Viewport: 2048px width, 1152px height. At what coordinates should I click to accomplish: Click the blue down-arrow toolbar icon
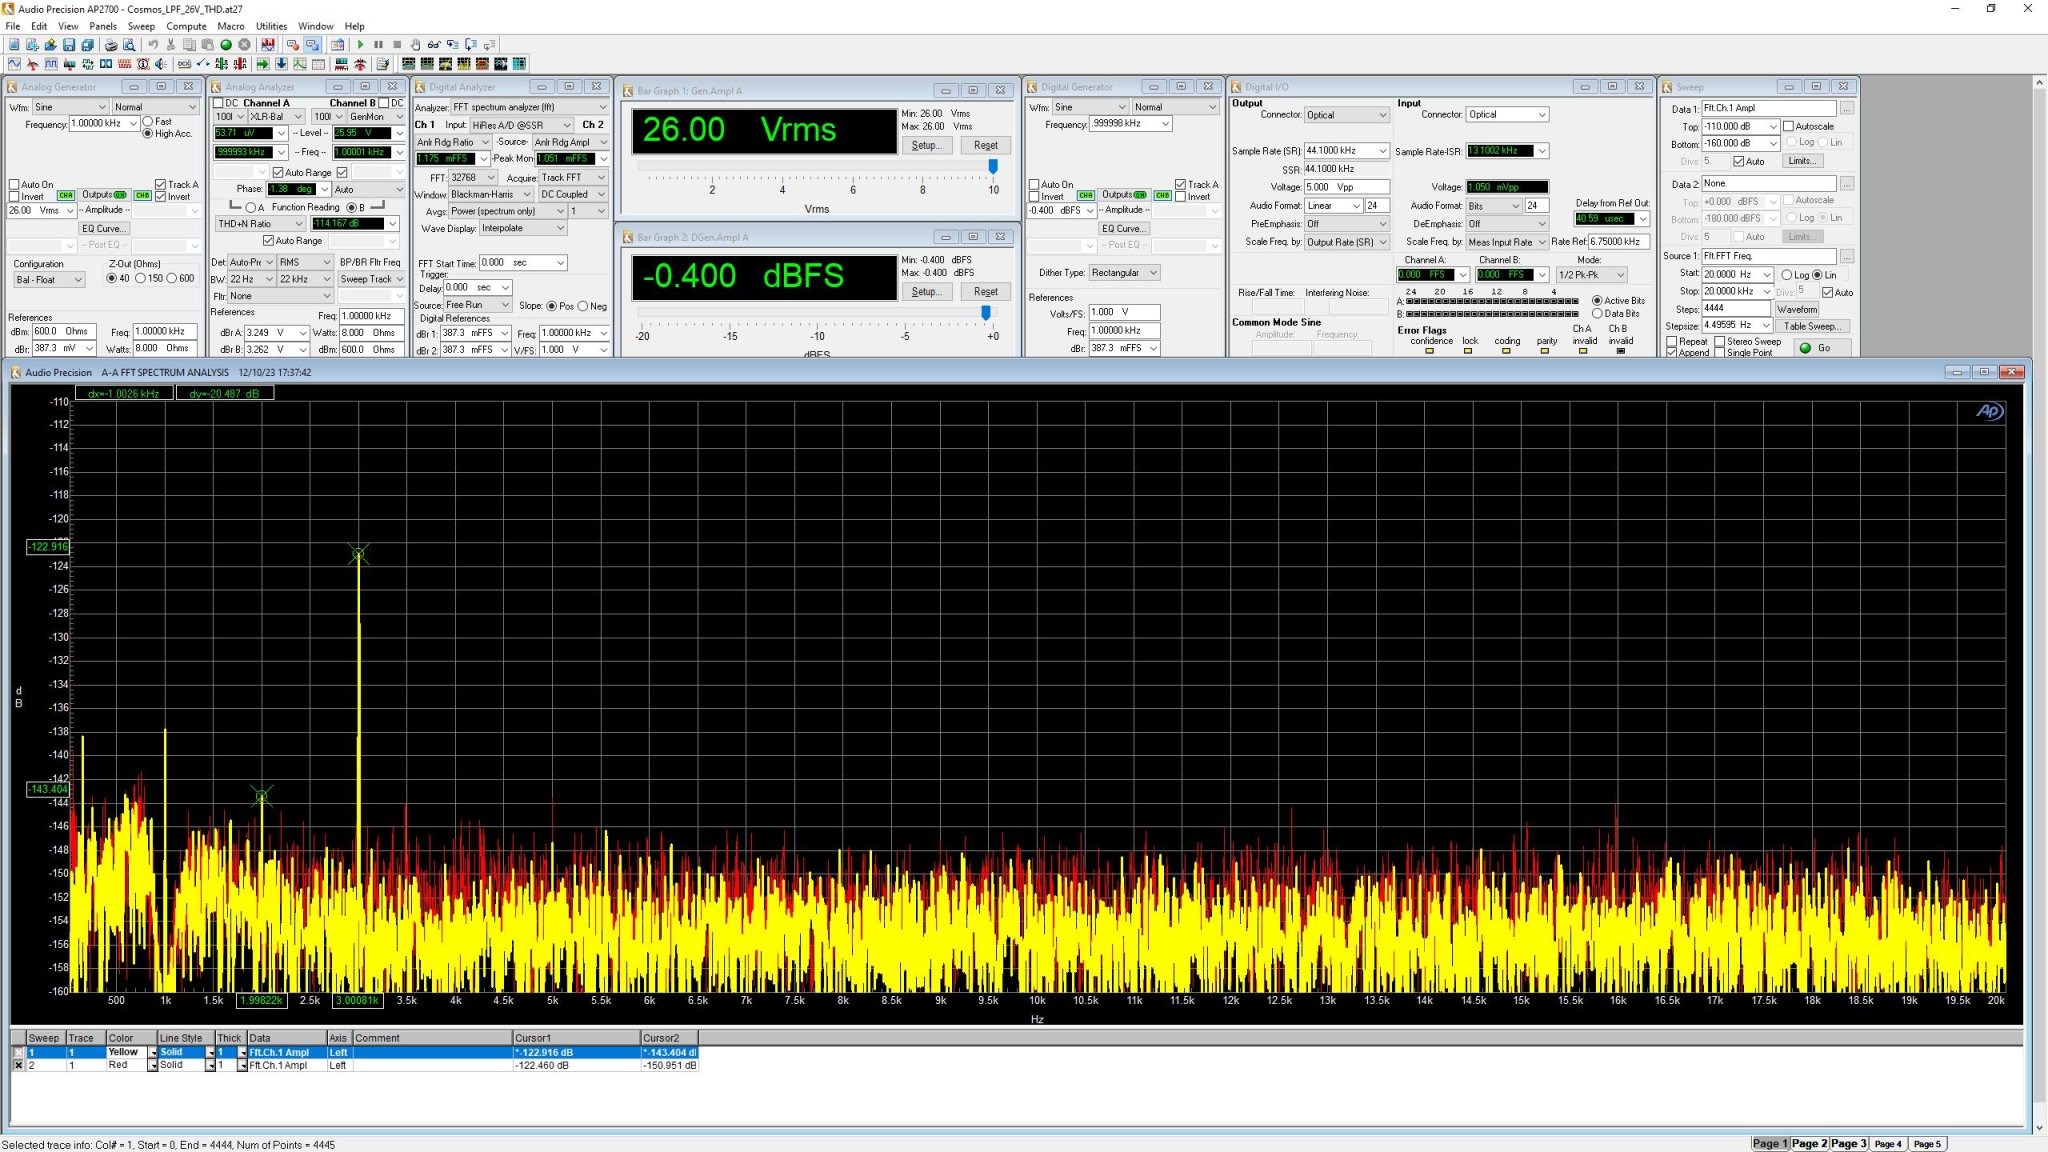281,64
